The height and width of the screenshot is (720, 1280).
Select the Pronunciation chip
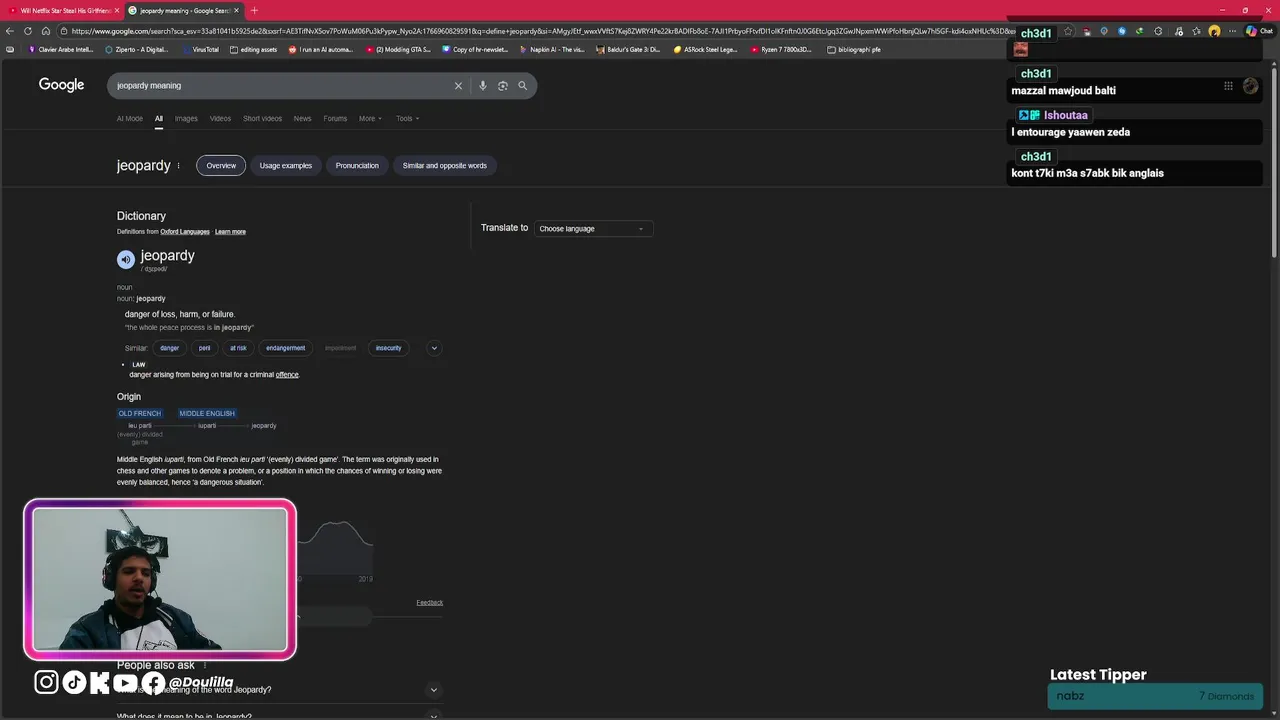pos(357,166)
